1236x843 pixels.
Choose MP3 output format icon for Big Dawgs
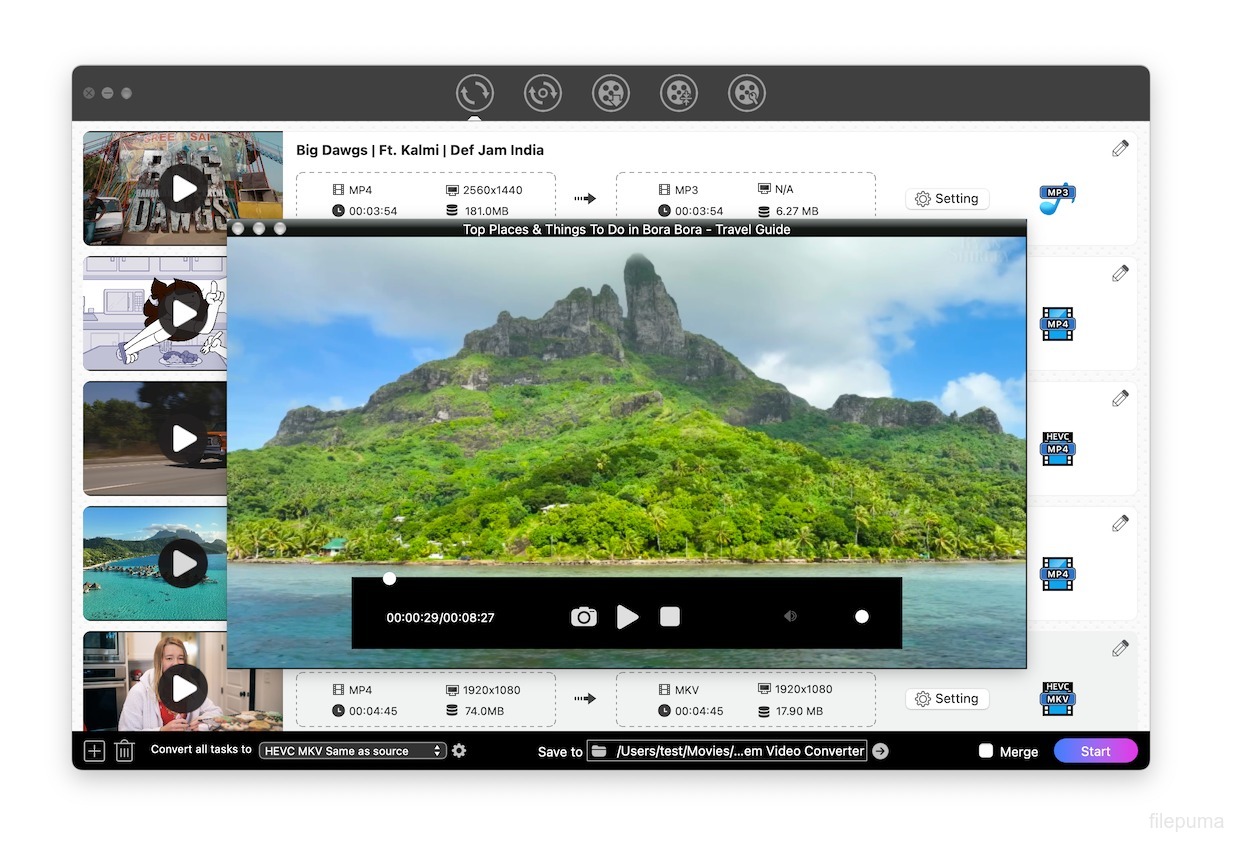click(x=1057, y=198)
